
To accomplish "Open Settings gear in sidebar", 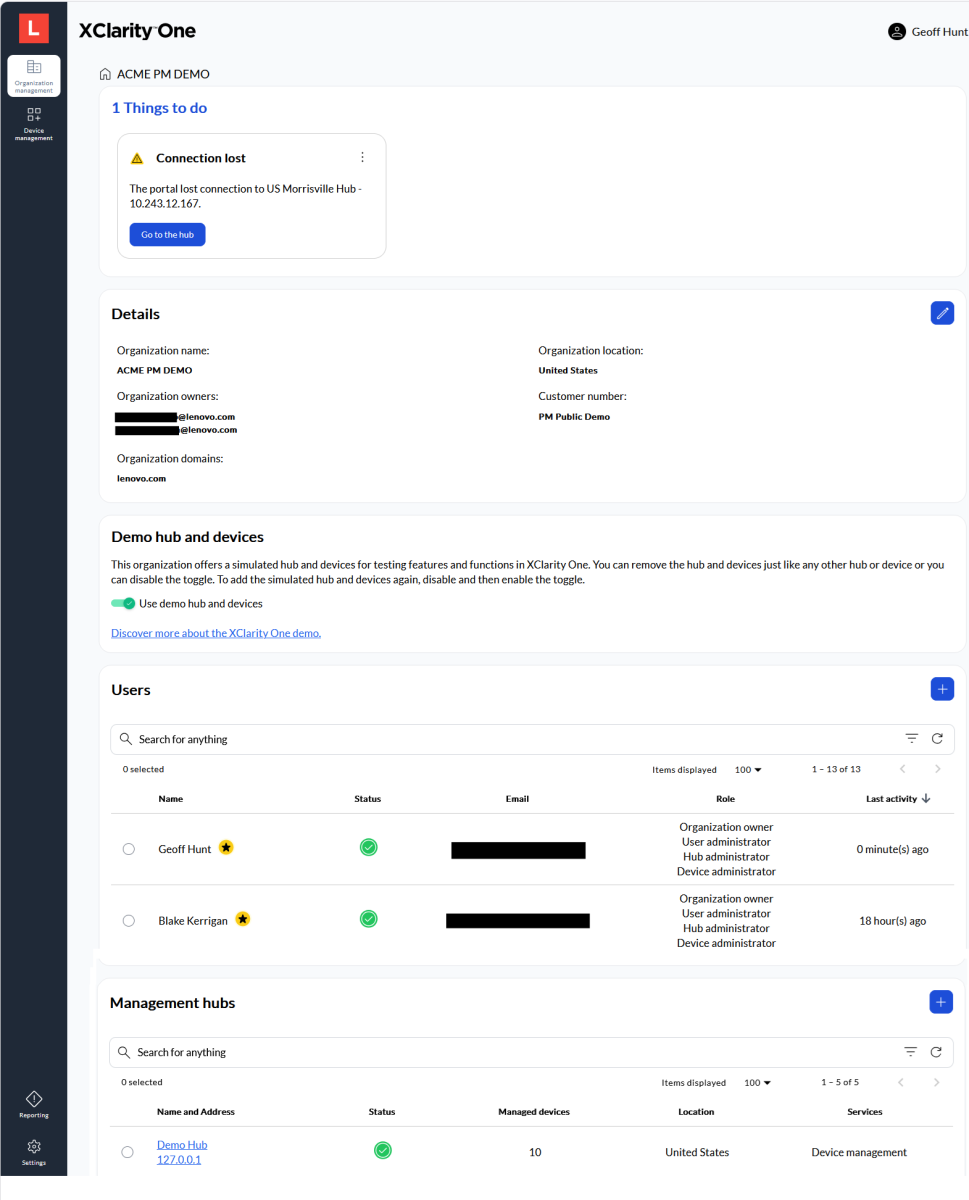I will pos(34,1152).
